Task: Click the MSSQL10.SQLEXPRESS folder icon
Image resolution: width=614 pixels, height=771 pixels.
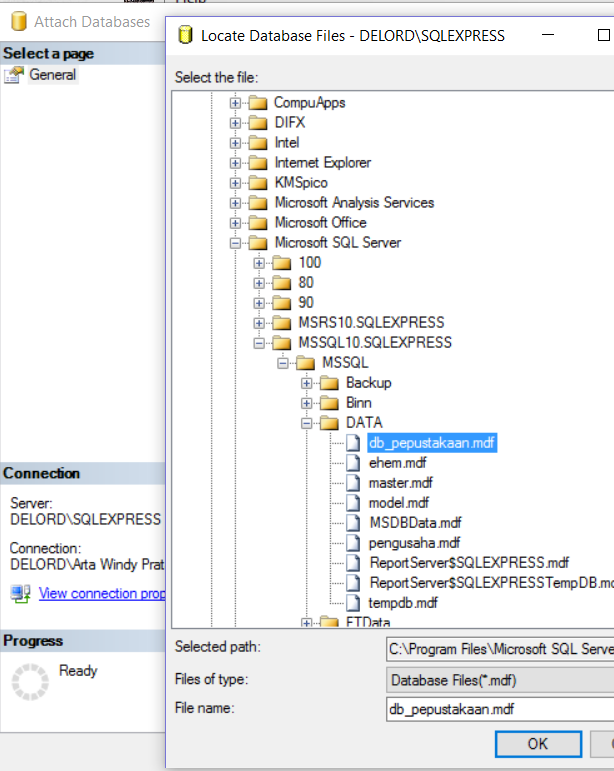Action: [282, 343]
